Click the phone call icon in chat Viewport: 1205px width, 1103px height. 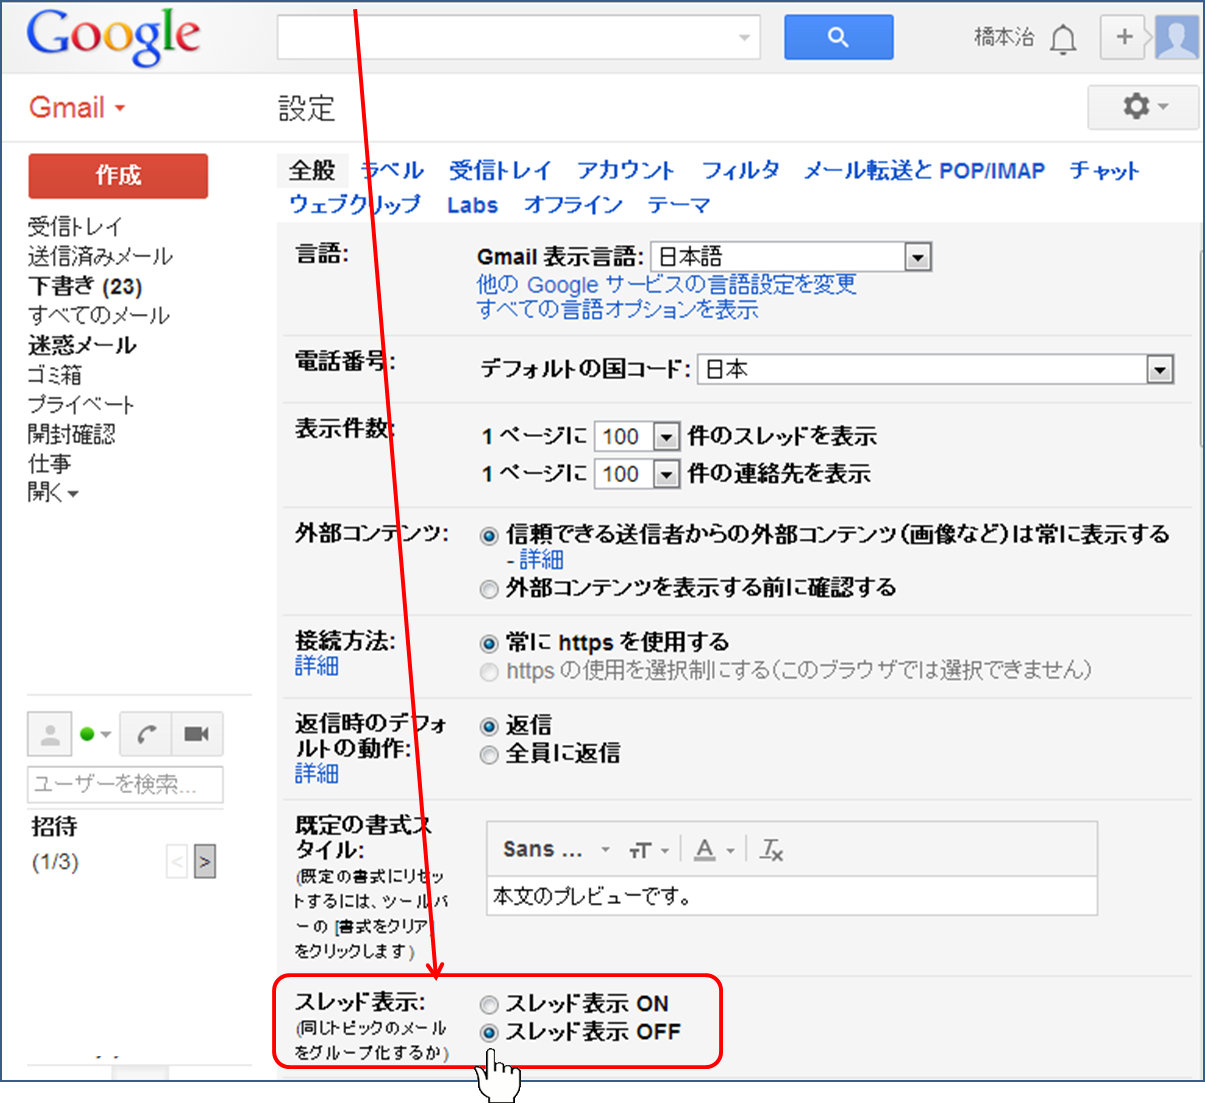pos(146,735)
